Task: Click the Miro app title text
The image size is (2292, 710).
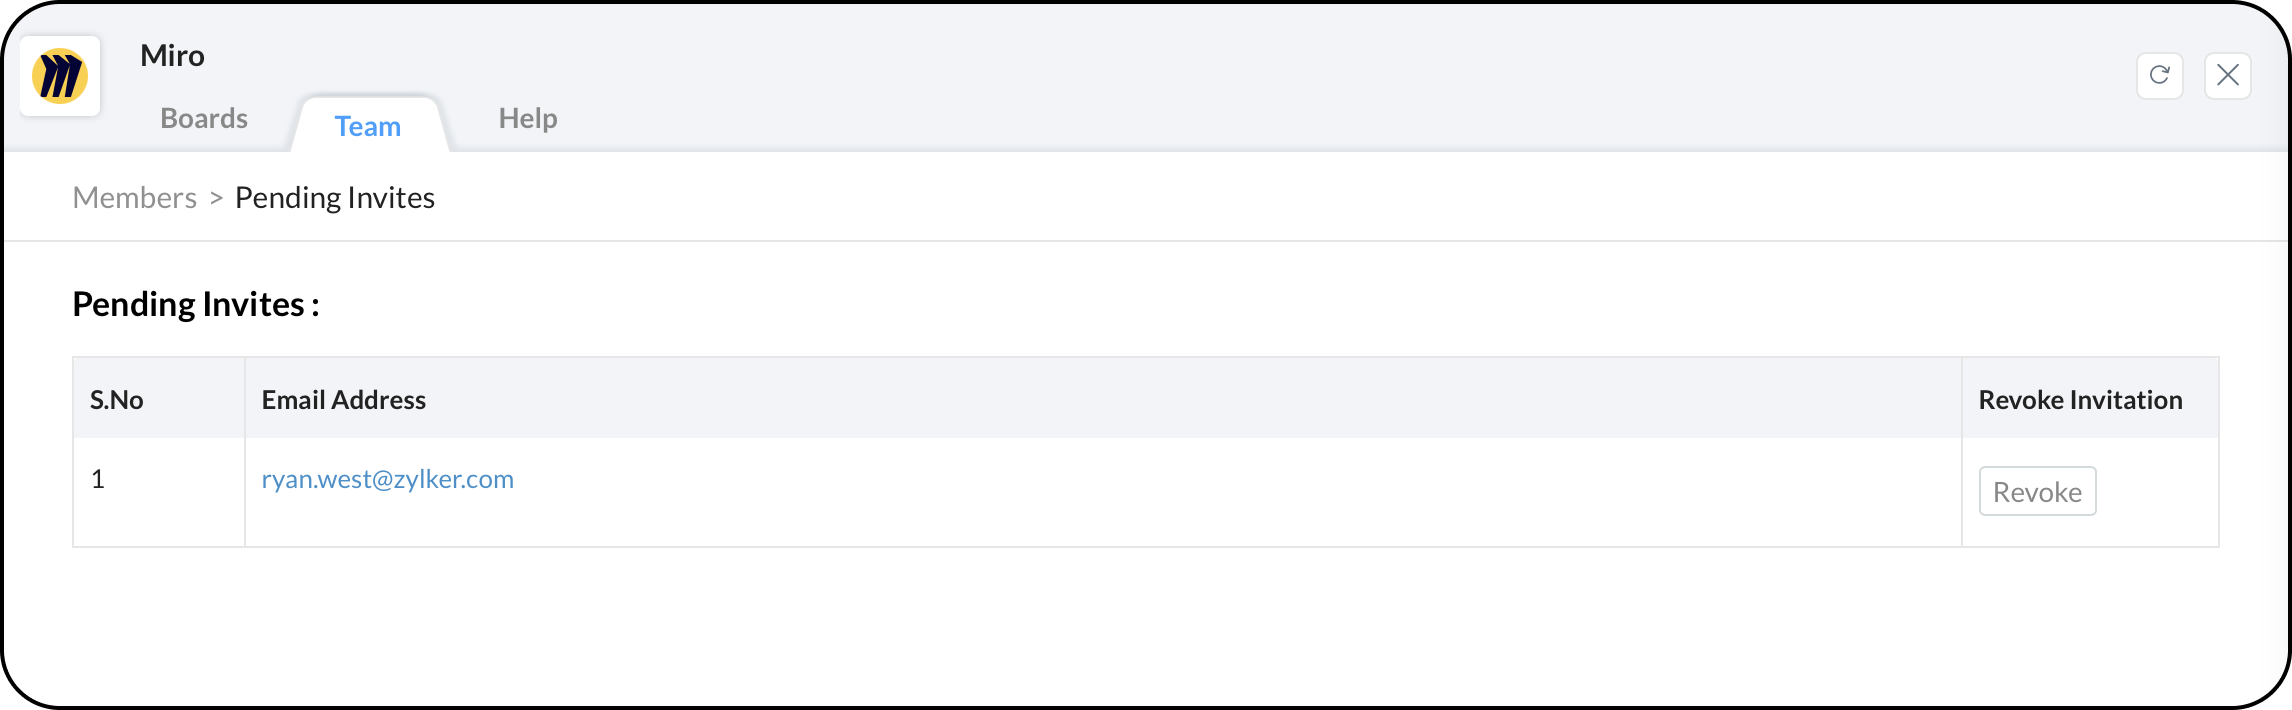Action: (172, 56)
